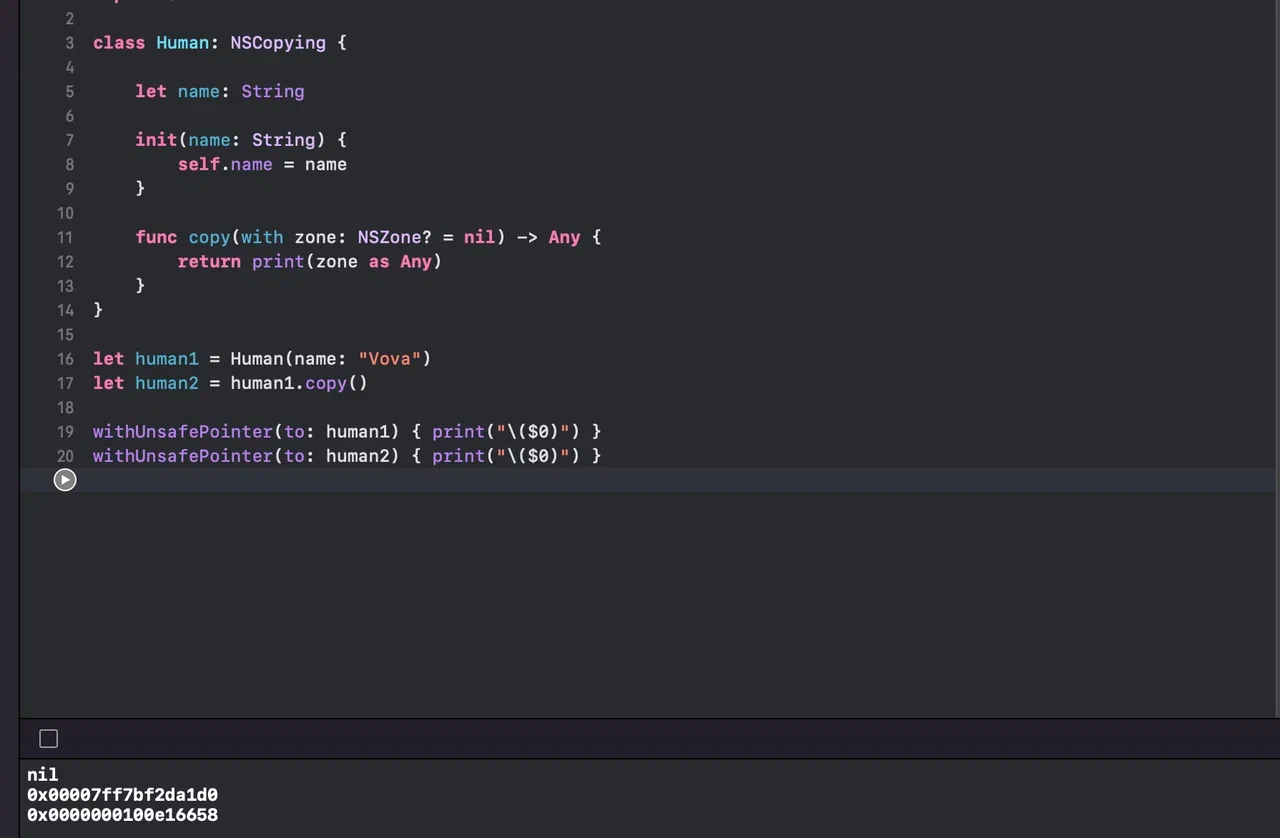Click line number 11 in the gutter
The height and width of the screenshot is (838, 1280).
pos(65,237)
